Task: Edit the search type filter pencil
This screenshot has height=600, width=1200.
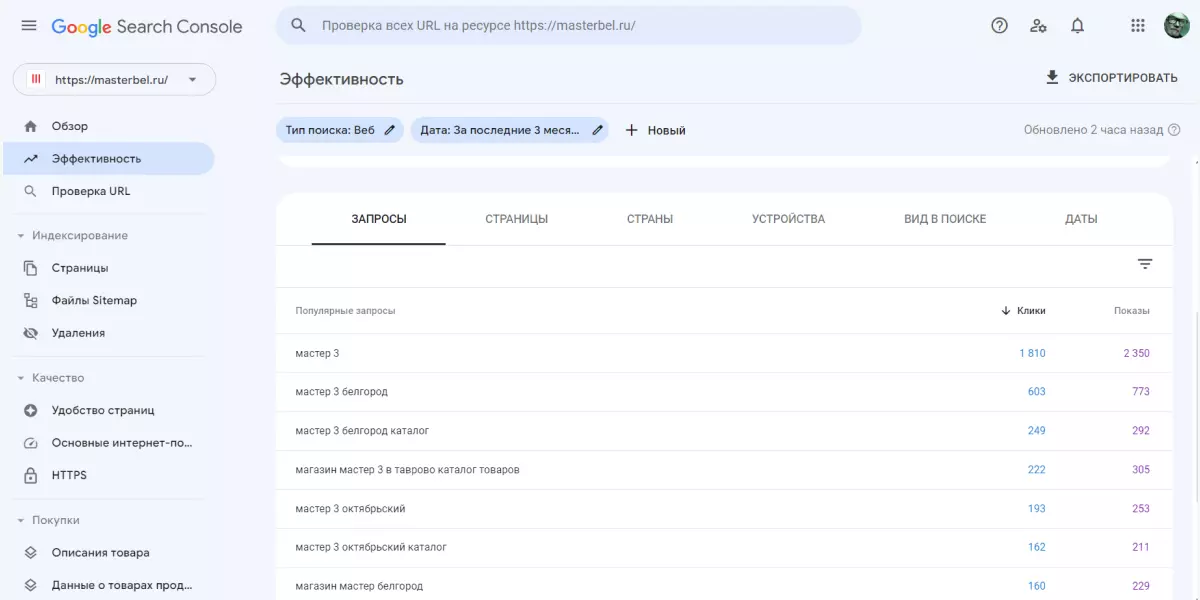Action: (x=390, y=130)
